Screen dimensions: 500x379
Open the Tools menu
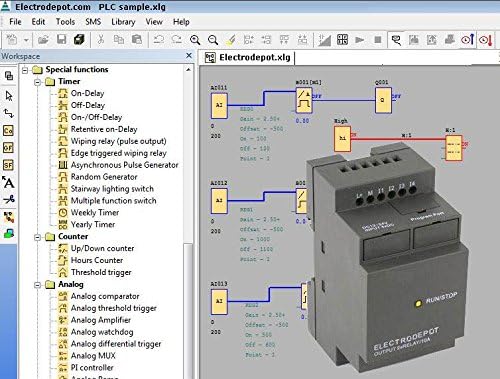point(65,22)
